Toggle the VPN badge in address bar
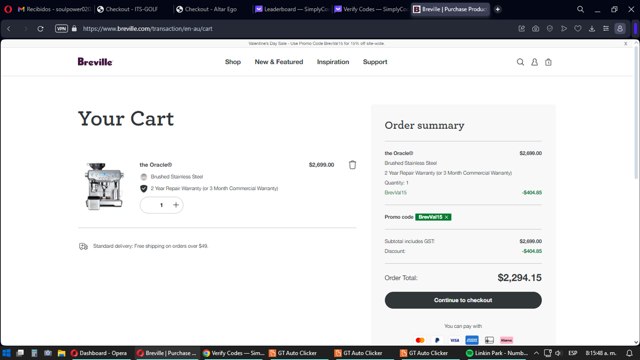The image size is (640, 360). [61, 29]
